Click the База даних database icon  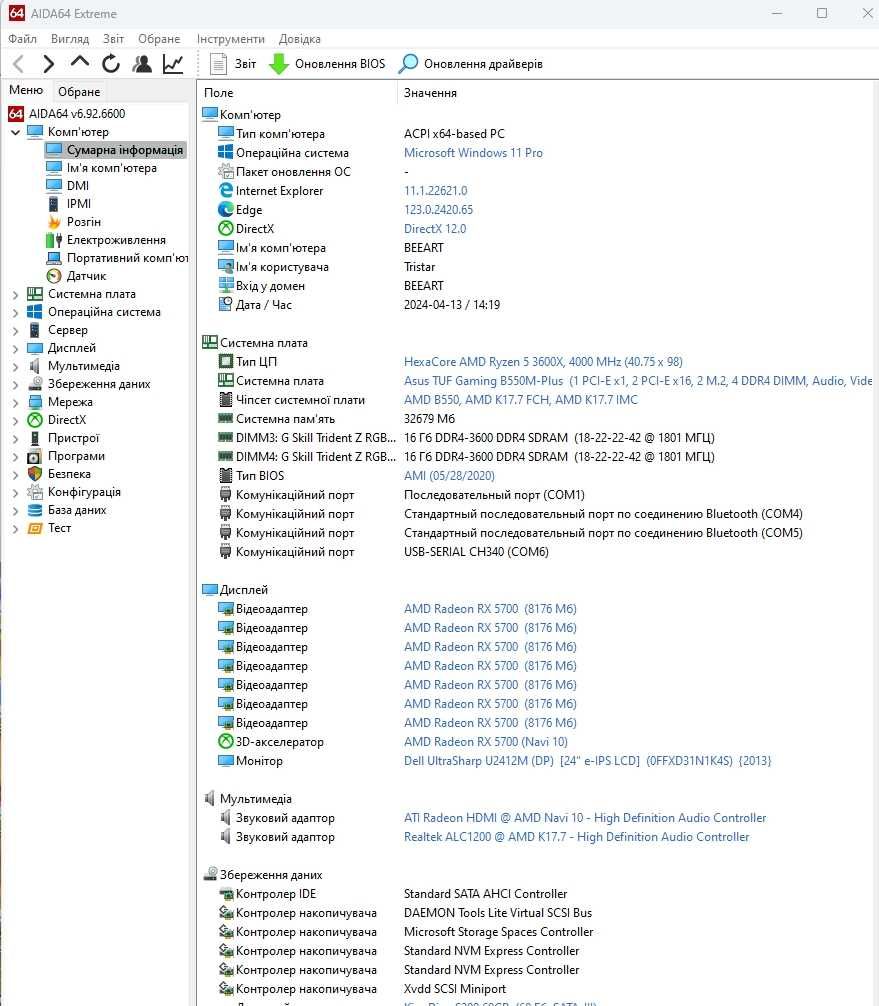click(35, 509)
